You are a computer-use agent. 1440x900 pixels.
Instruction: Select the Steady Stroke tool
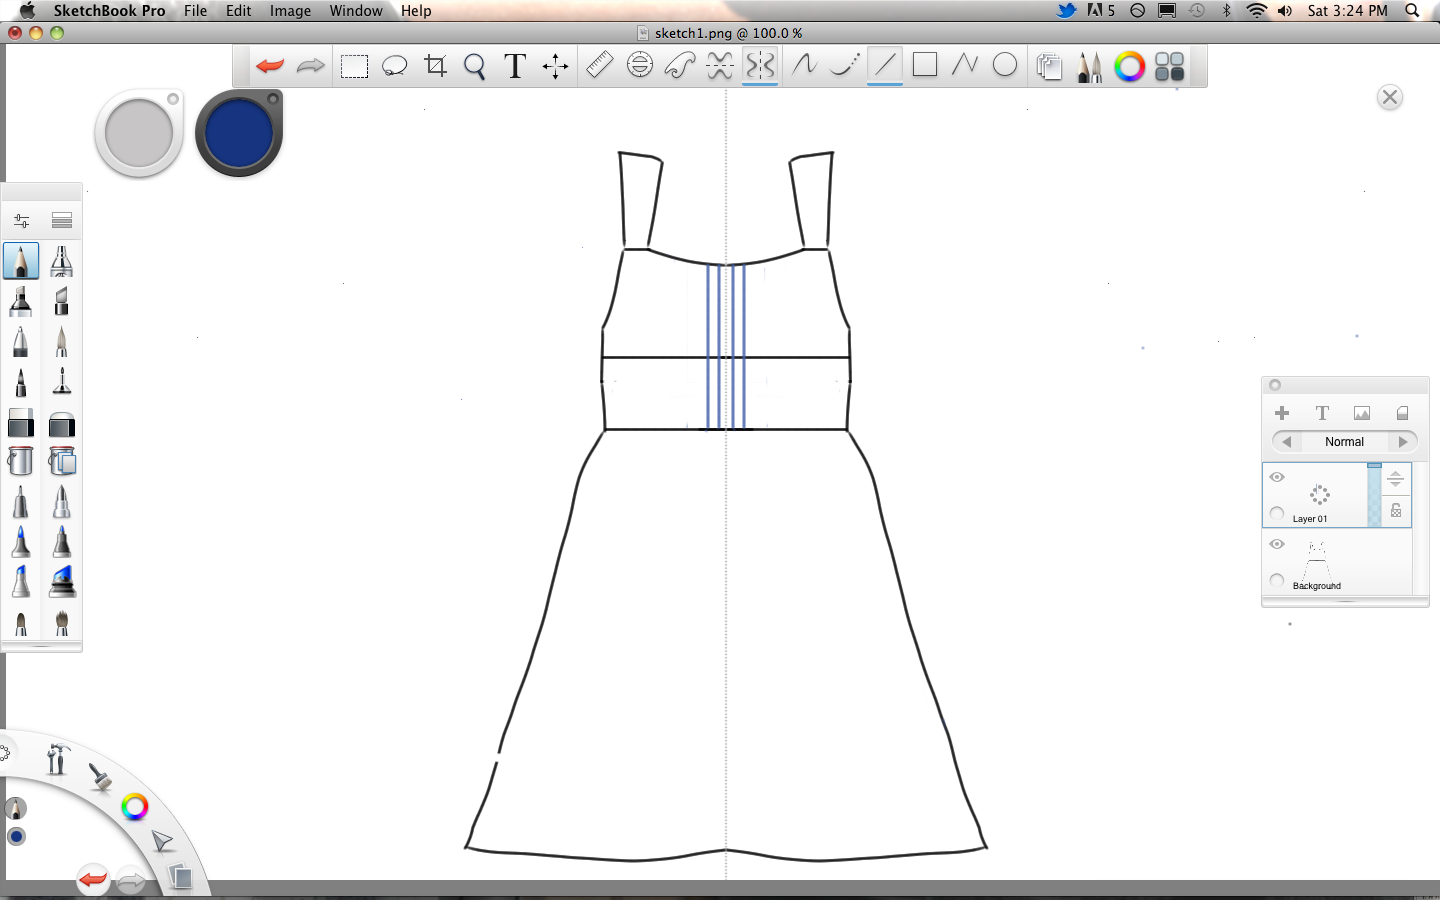804,65
